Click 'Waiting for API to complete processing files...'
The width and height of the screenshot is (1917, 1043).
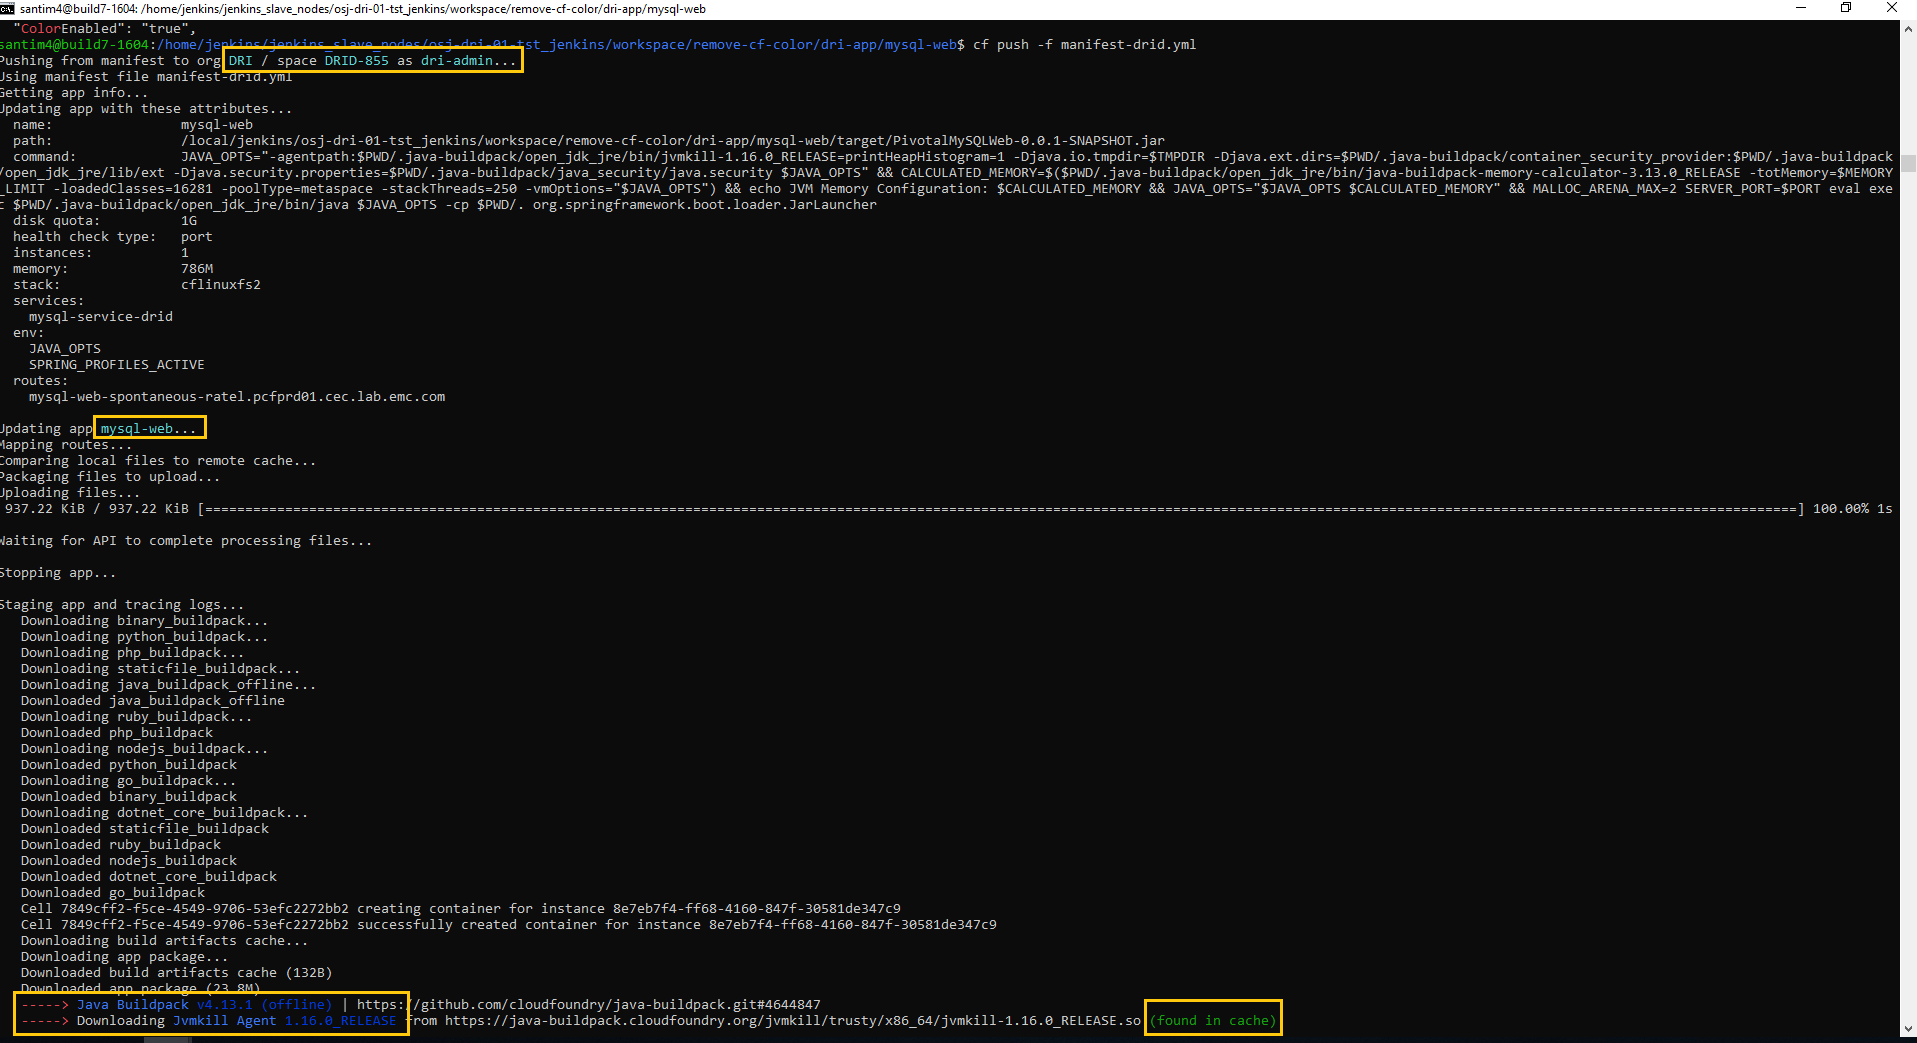[x=186, y=541]
